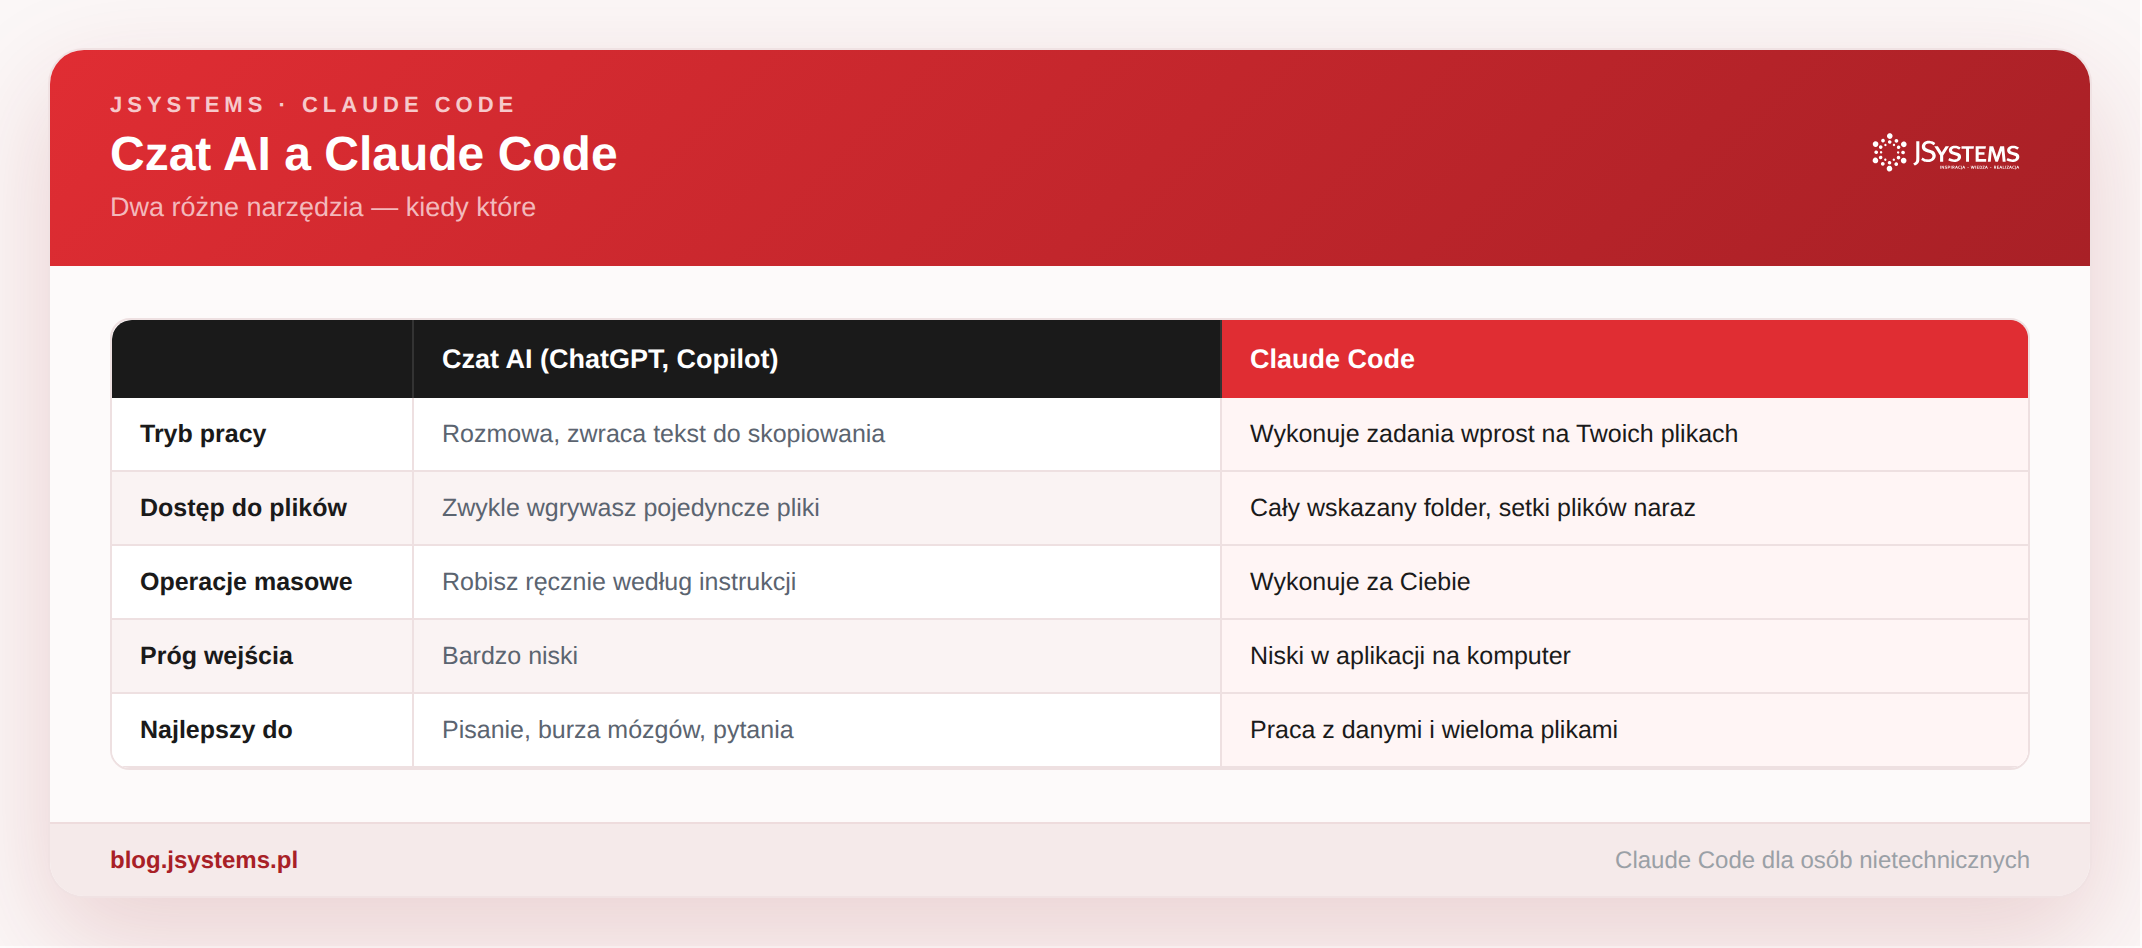The height and width of the screenshot is (948, 2142).
Task: Select the 'Tryb pracy' row label
Action: 203,434
